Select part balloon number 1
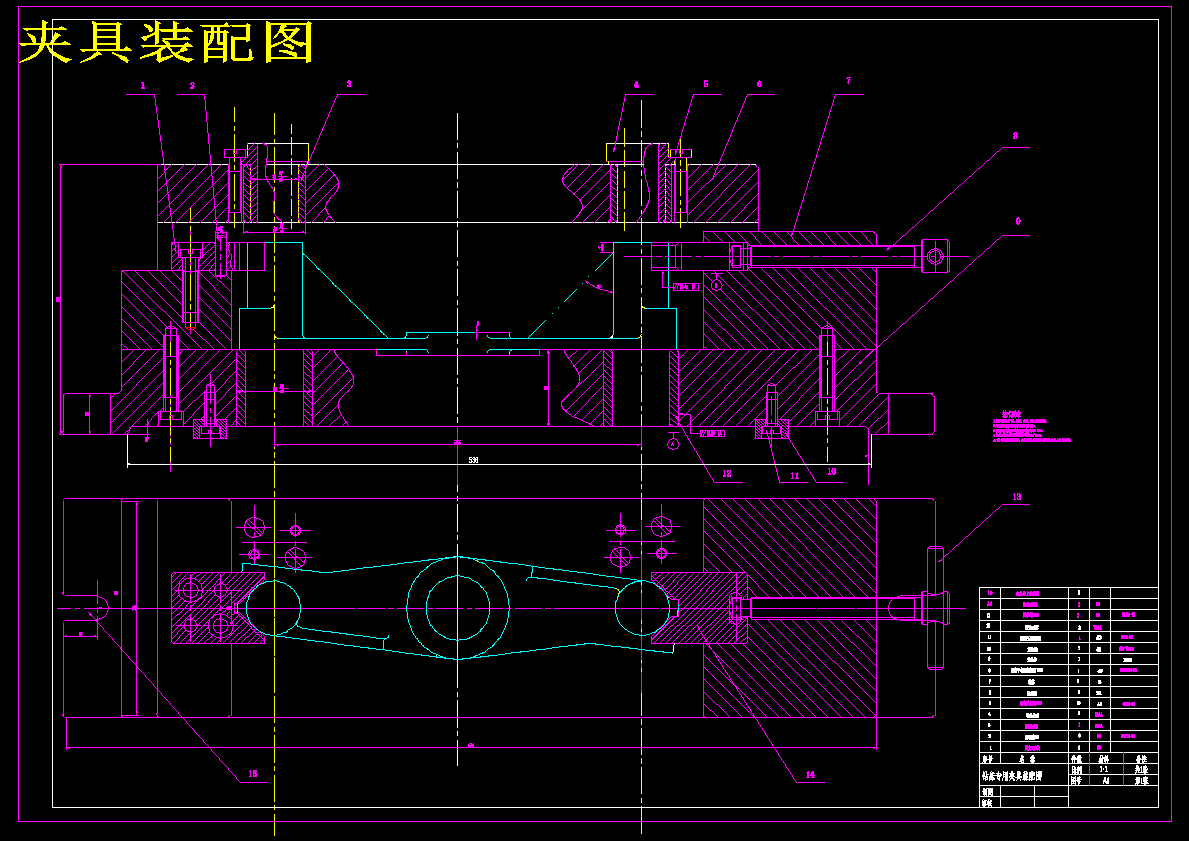The width and height of the screenshot is (1189, 841). [x=141, y=86]
